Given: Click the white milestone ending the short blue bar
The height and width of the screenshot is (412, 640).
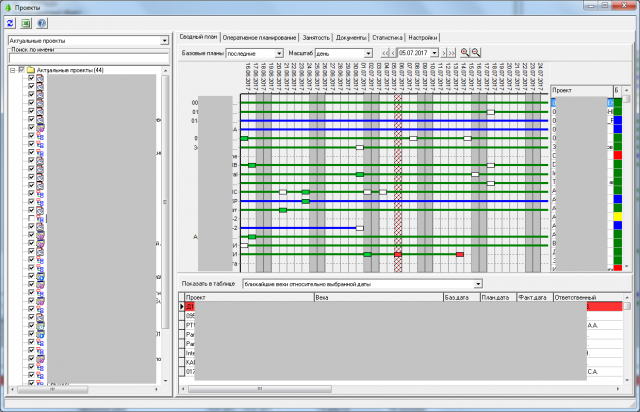Looking at the screenshot, I should pyautogui.click(x=360, y=228).
